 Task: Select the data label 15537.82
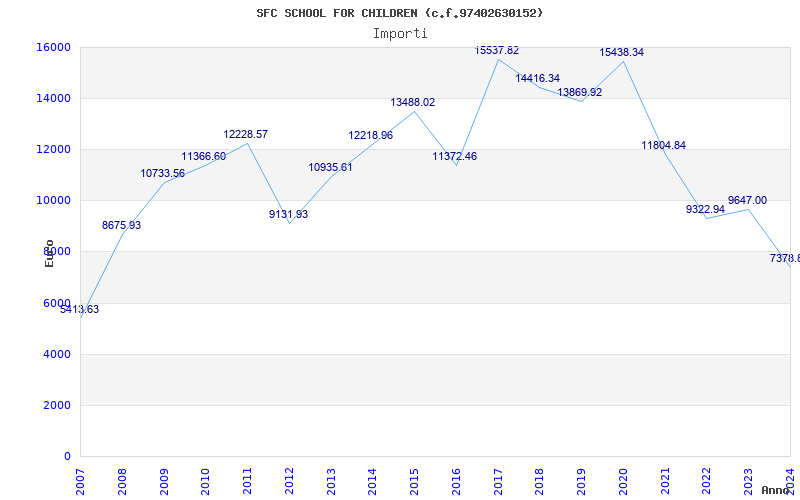[x=497, y=50]
